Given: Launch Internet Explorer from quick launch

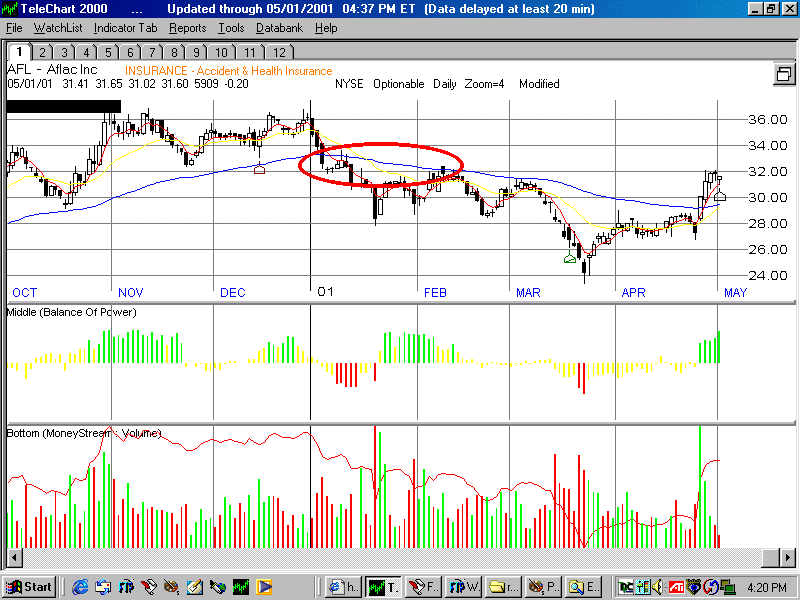Looking at the screenshot, I should 80,587.
